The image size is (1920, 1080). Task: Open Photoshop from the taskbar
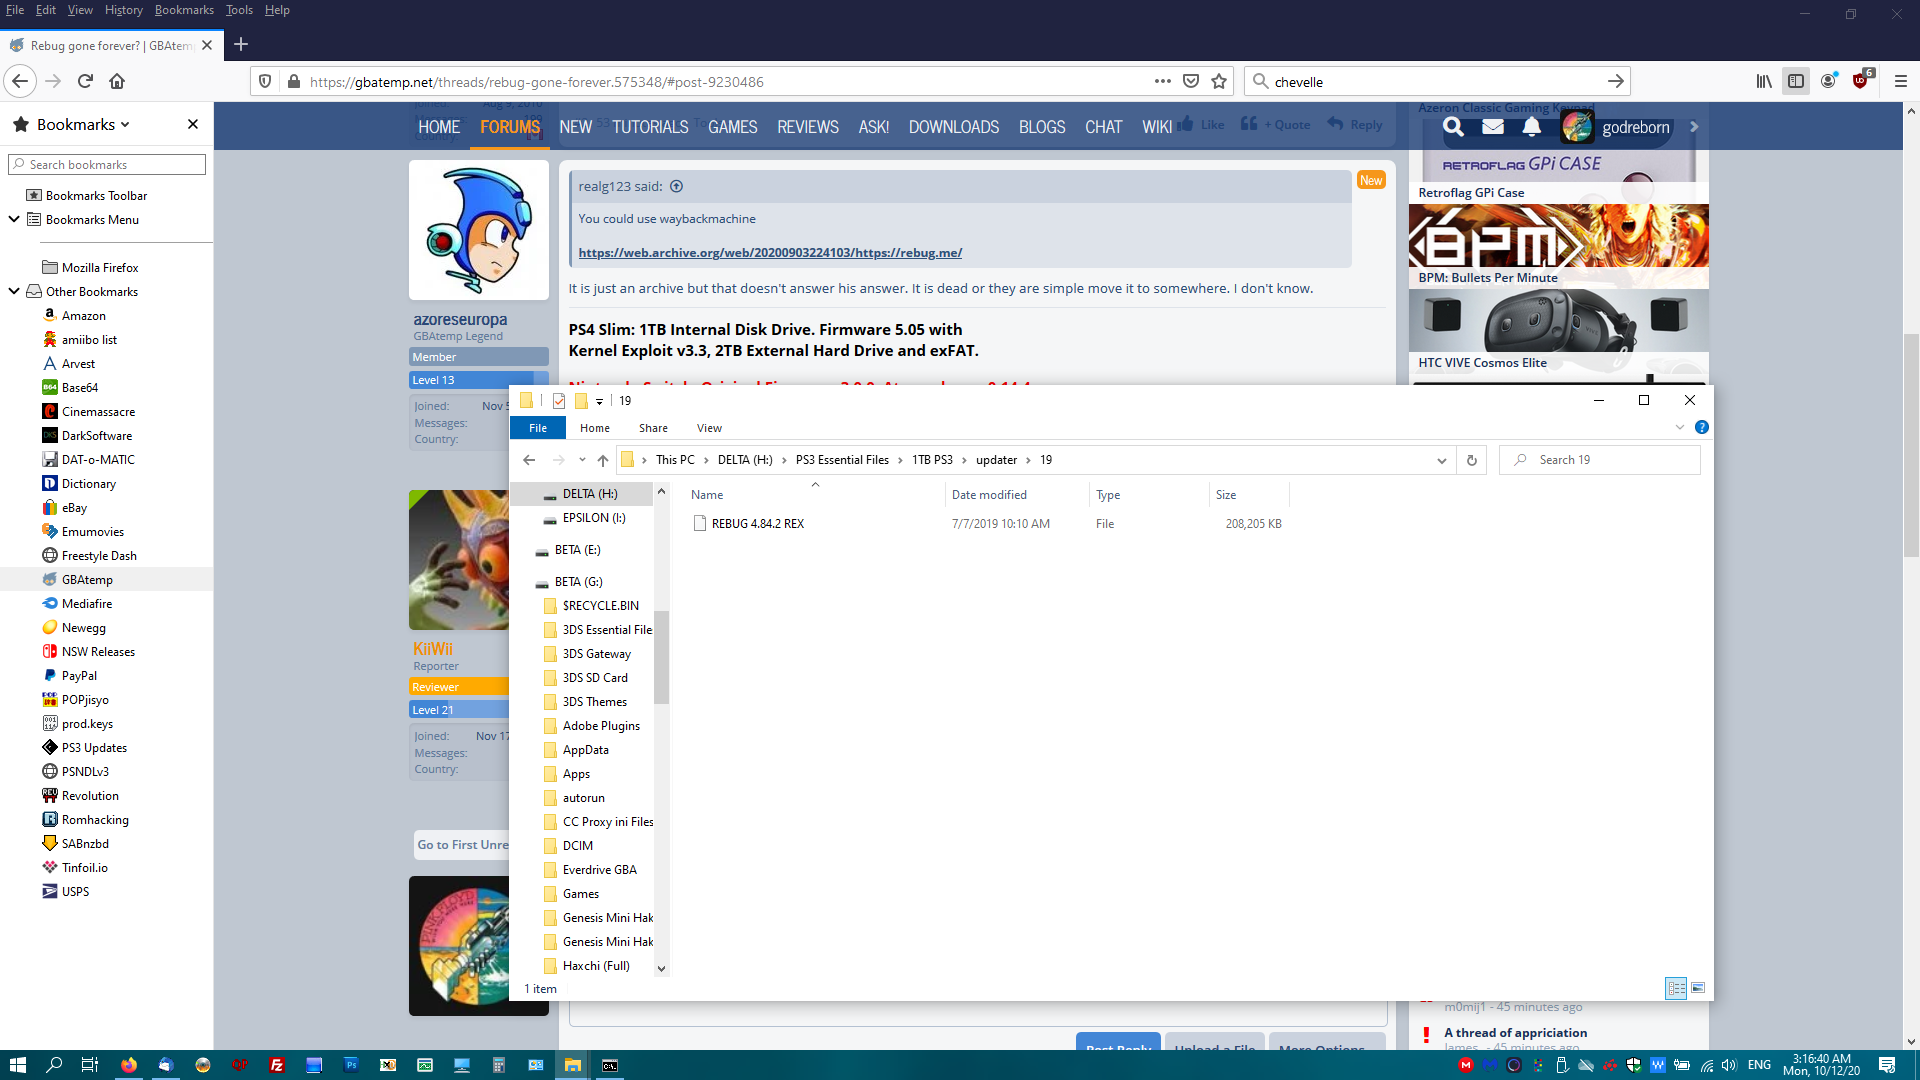[351, 1065]
